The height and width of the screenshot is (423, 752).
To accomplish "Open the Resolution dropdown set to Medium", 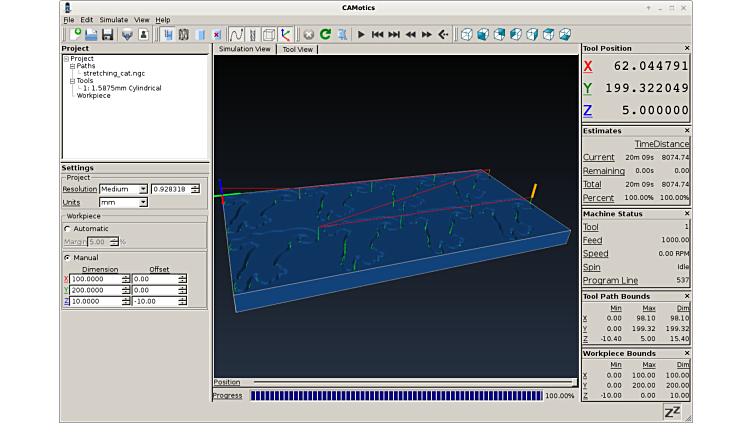I will 123,188.
